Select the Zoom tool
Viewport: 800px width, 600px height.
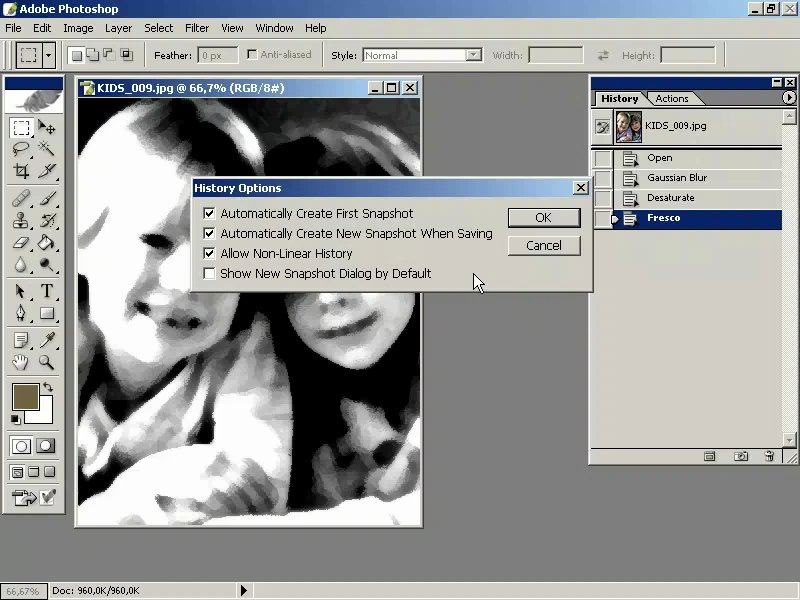click(x=46, y=362)
